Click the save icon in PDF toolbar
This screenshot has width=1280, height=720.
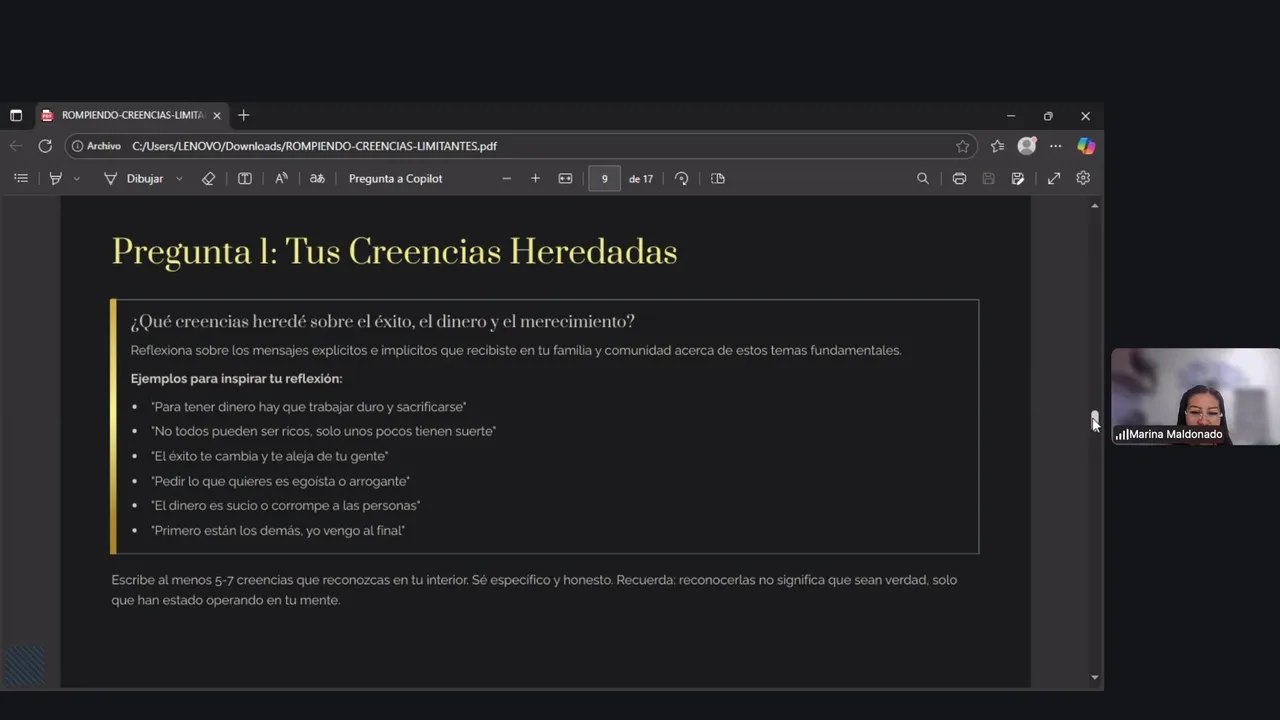point(988,178)
